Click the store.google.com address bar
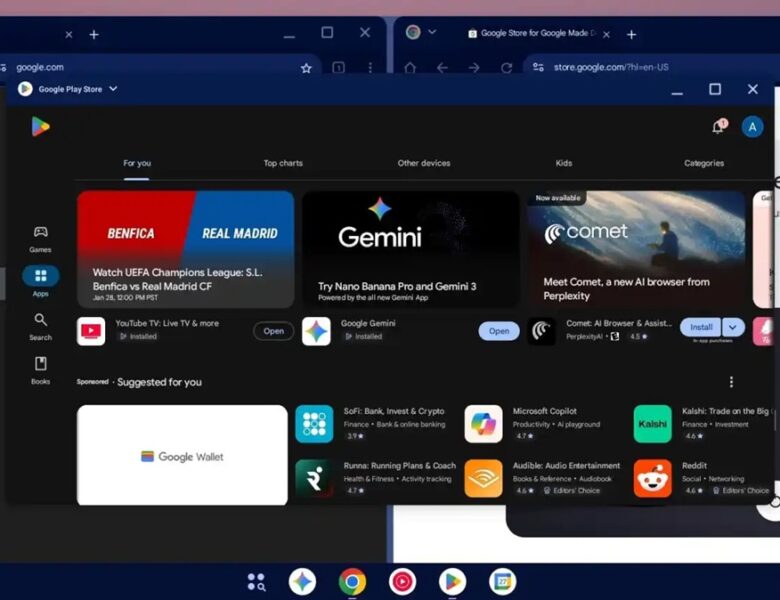Viewport: 780px width, 600px height. click(x=652, y=67)
